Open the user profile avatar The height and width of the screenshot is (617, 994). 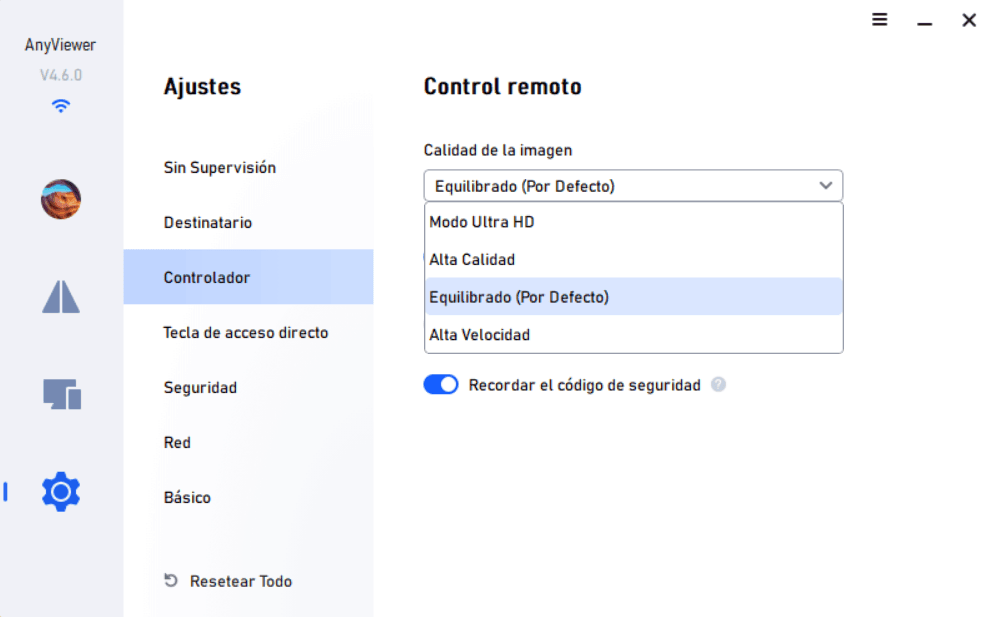61,199
